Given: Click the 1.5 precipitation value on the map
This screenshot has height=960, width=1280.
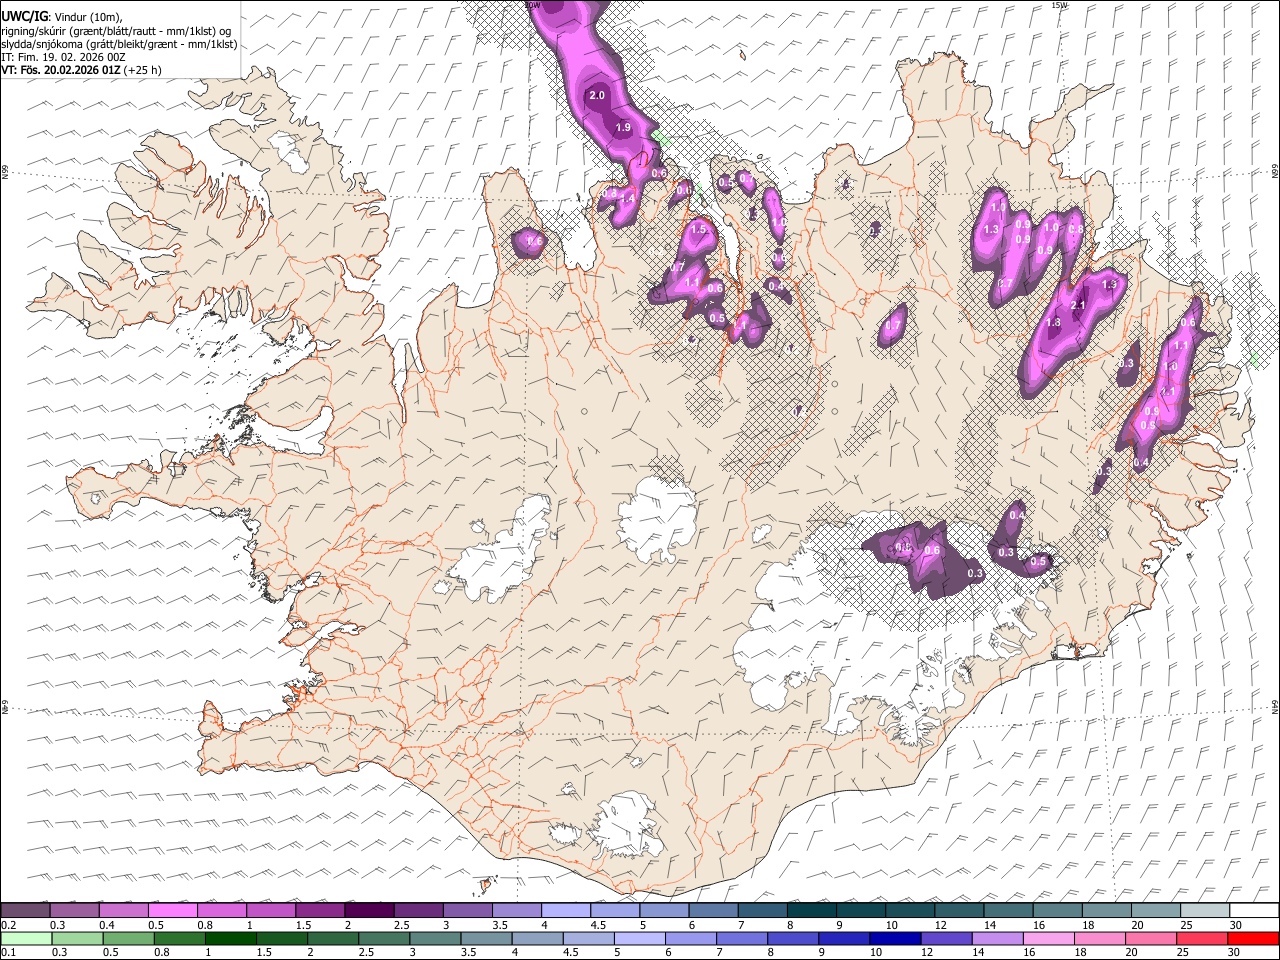Looking at the screenshot, I should click(x=698, y=230).
